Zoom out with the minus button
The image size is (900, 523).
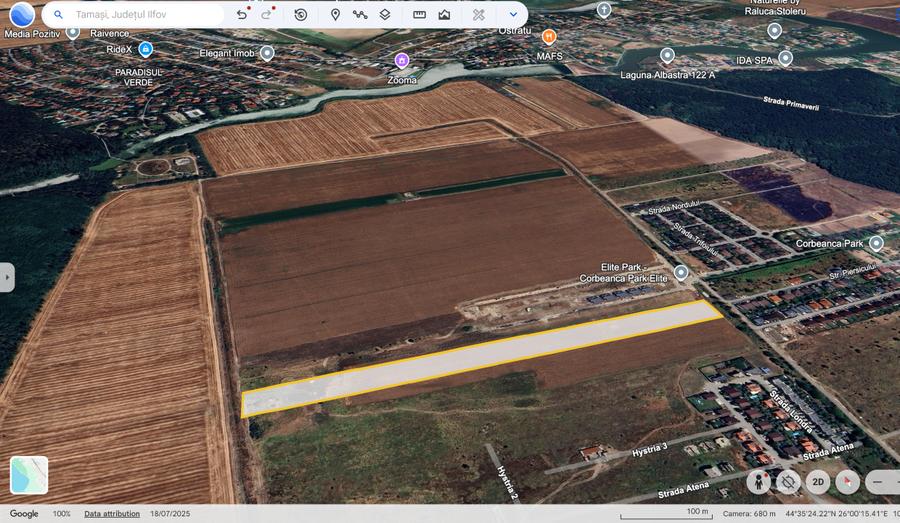coord(878,482)
